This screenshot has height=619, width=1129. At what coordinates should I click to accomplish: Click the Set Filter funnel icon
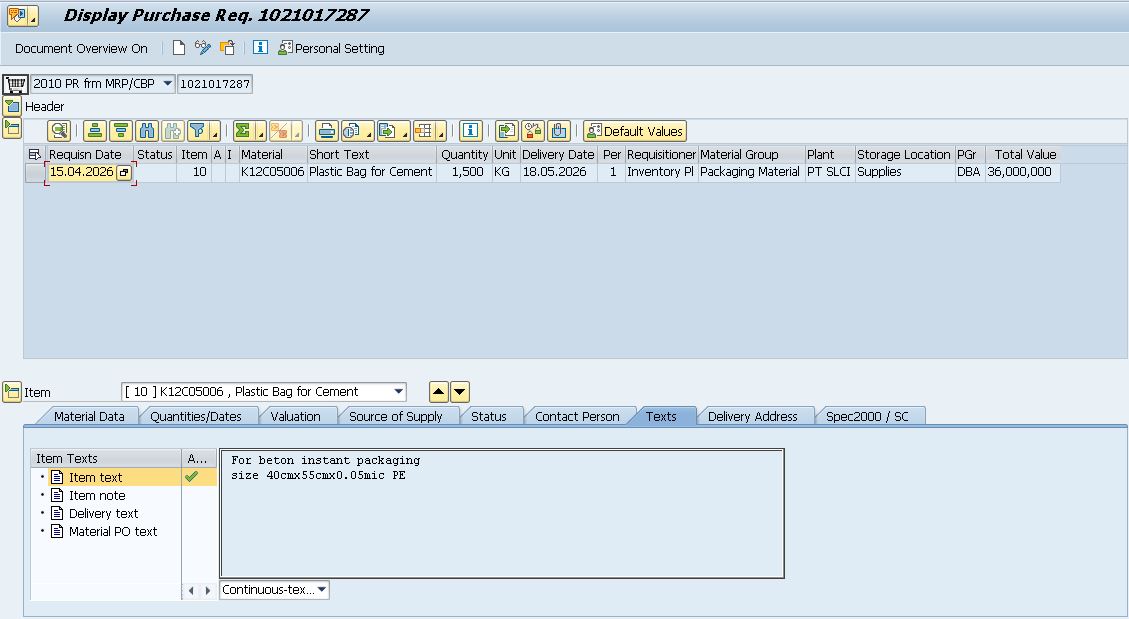(198, 131)
